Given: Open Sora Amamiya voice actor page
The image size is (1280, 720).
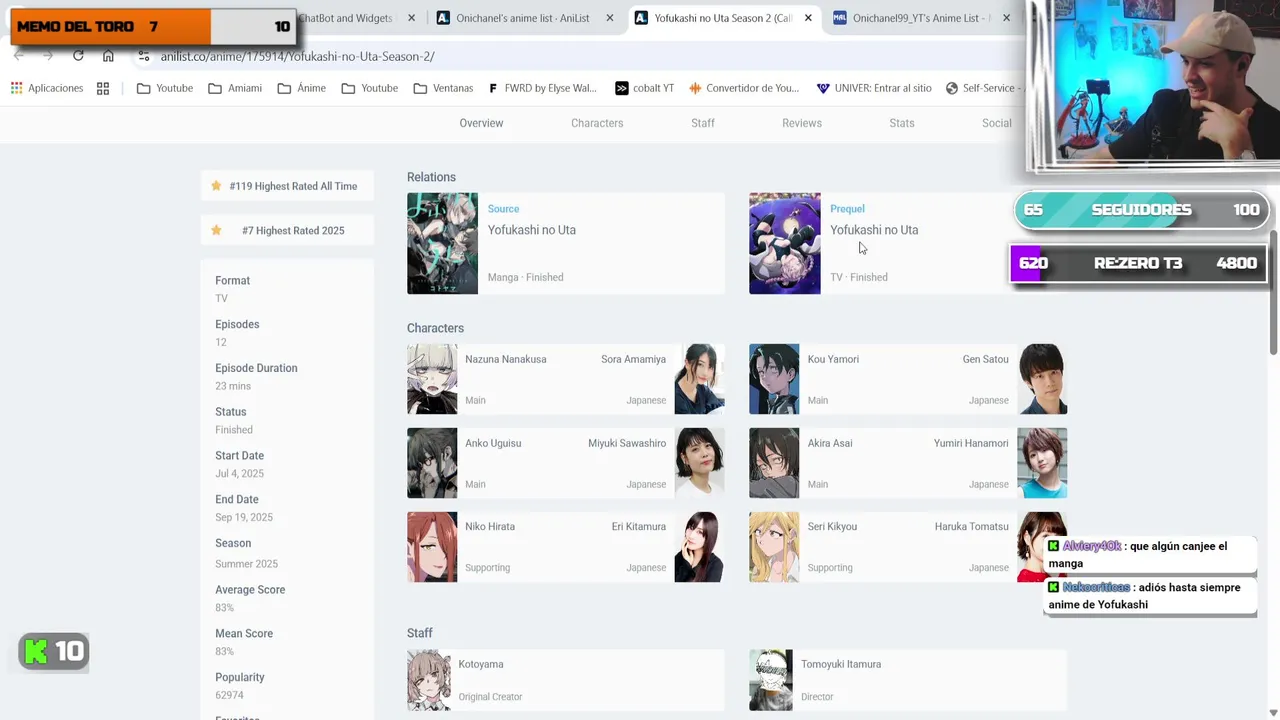Looking at the screenshot, I should pos(633,359).
